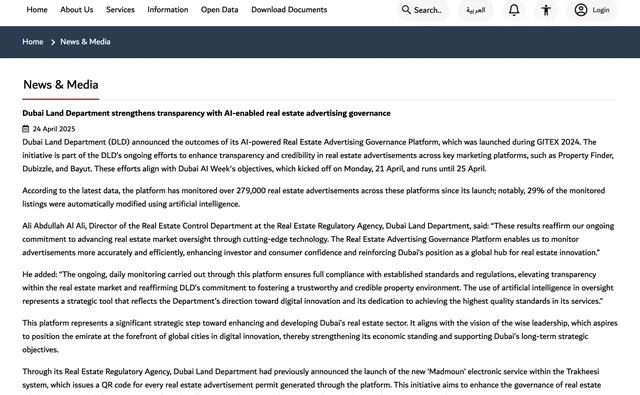The width and height of the screenshot is (640, 395).
Task: Click the breadcrumb chevron arrow after Home
Action: (x=53, y=42)
